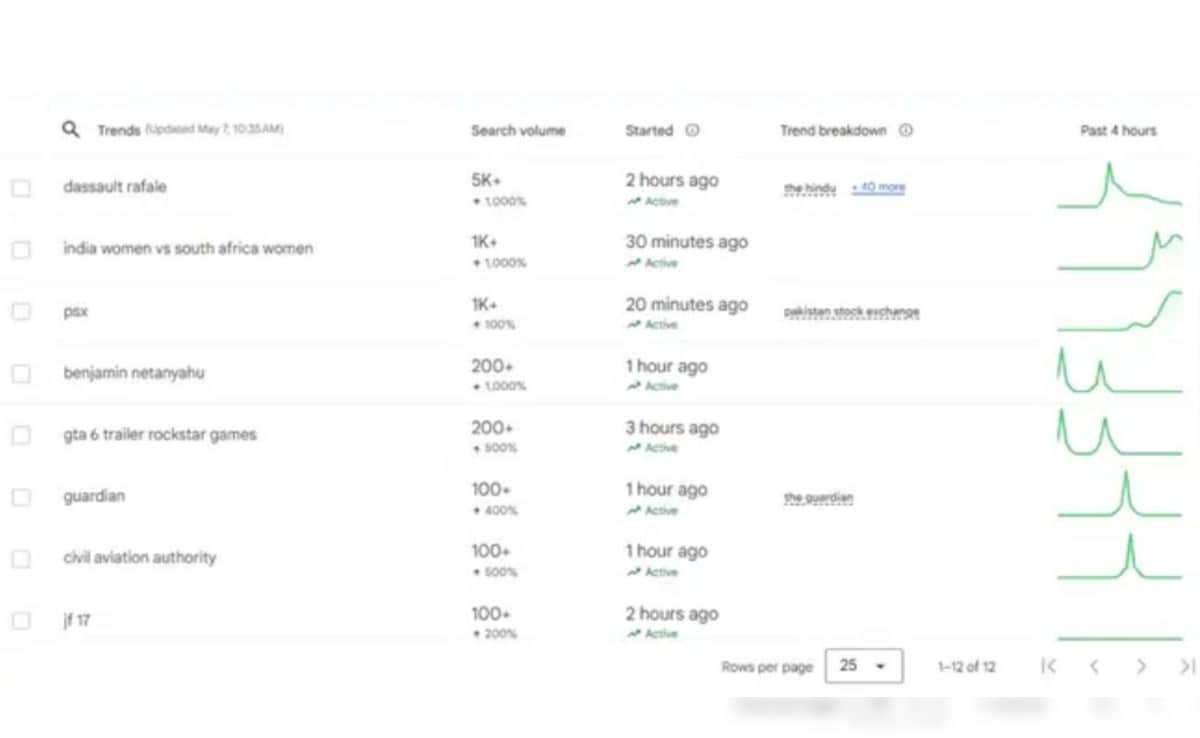
Task: Click the dassault rafale trend sparkline chart
Action: [1119, 188]
